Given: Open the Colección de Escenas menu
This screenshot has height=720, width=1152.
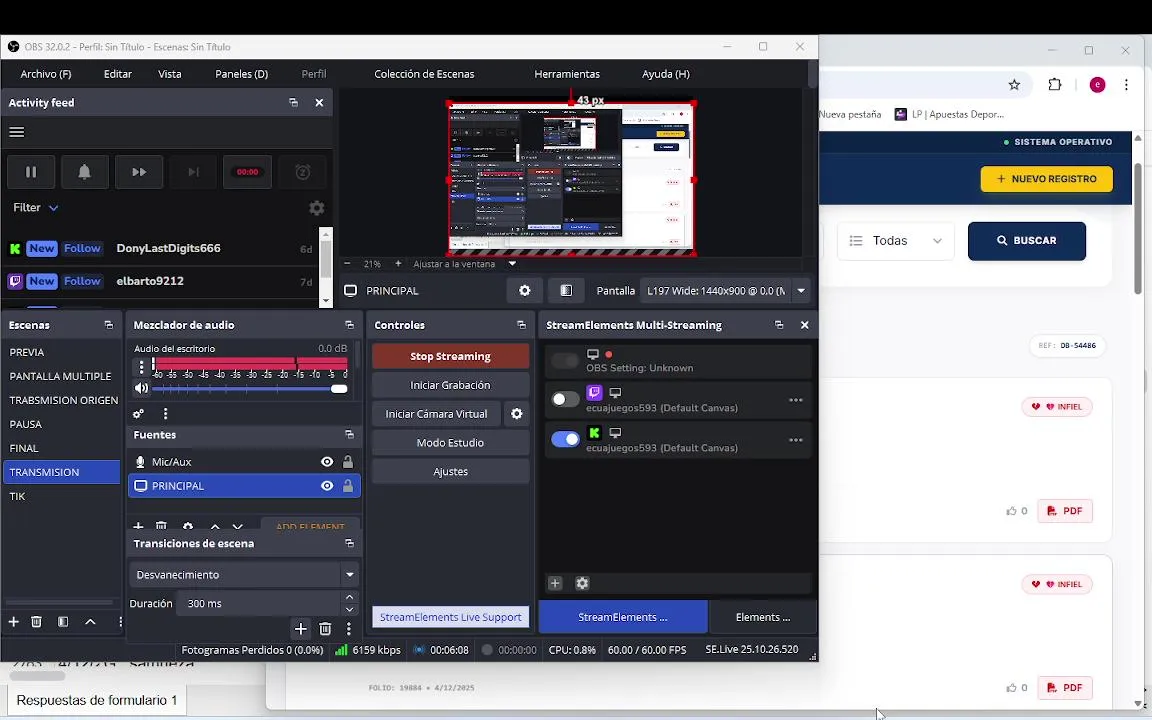Looking at the screenshot, I should 424,74.
